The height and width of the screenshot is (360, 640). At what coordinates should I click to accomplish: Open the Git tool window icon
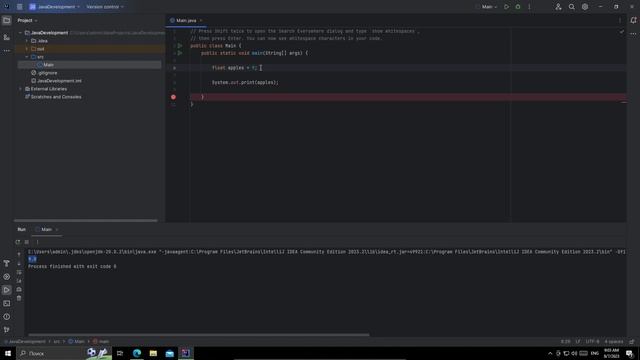pyautogui.click(x=7, y=329)
